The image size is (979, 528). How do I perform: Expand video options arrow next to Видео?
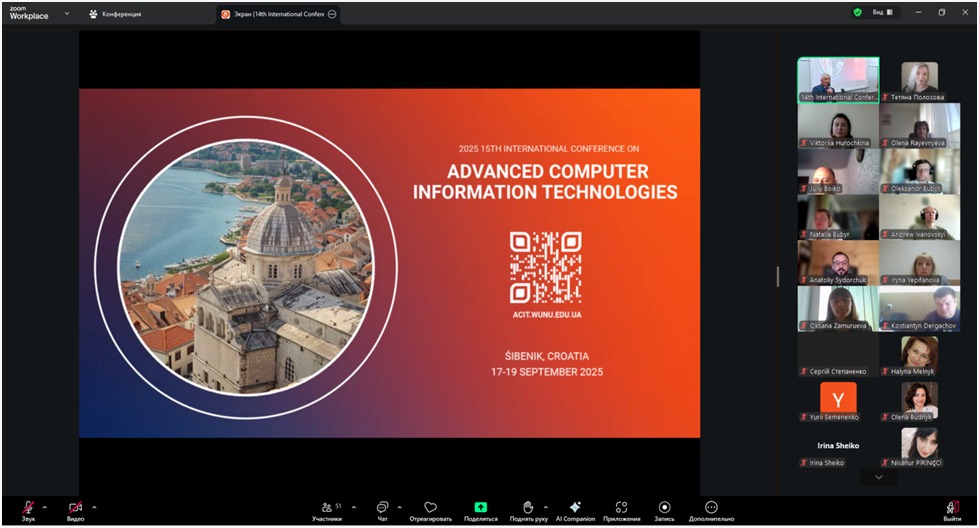pos(94,507)
